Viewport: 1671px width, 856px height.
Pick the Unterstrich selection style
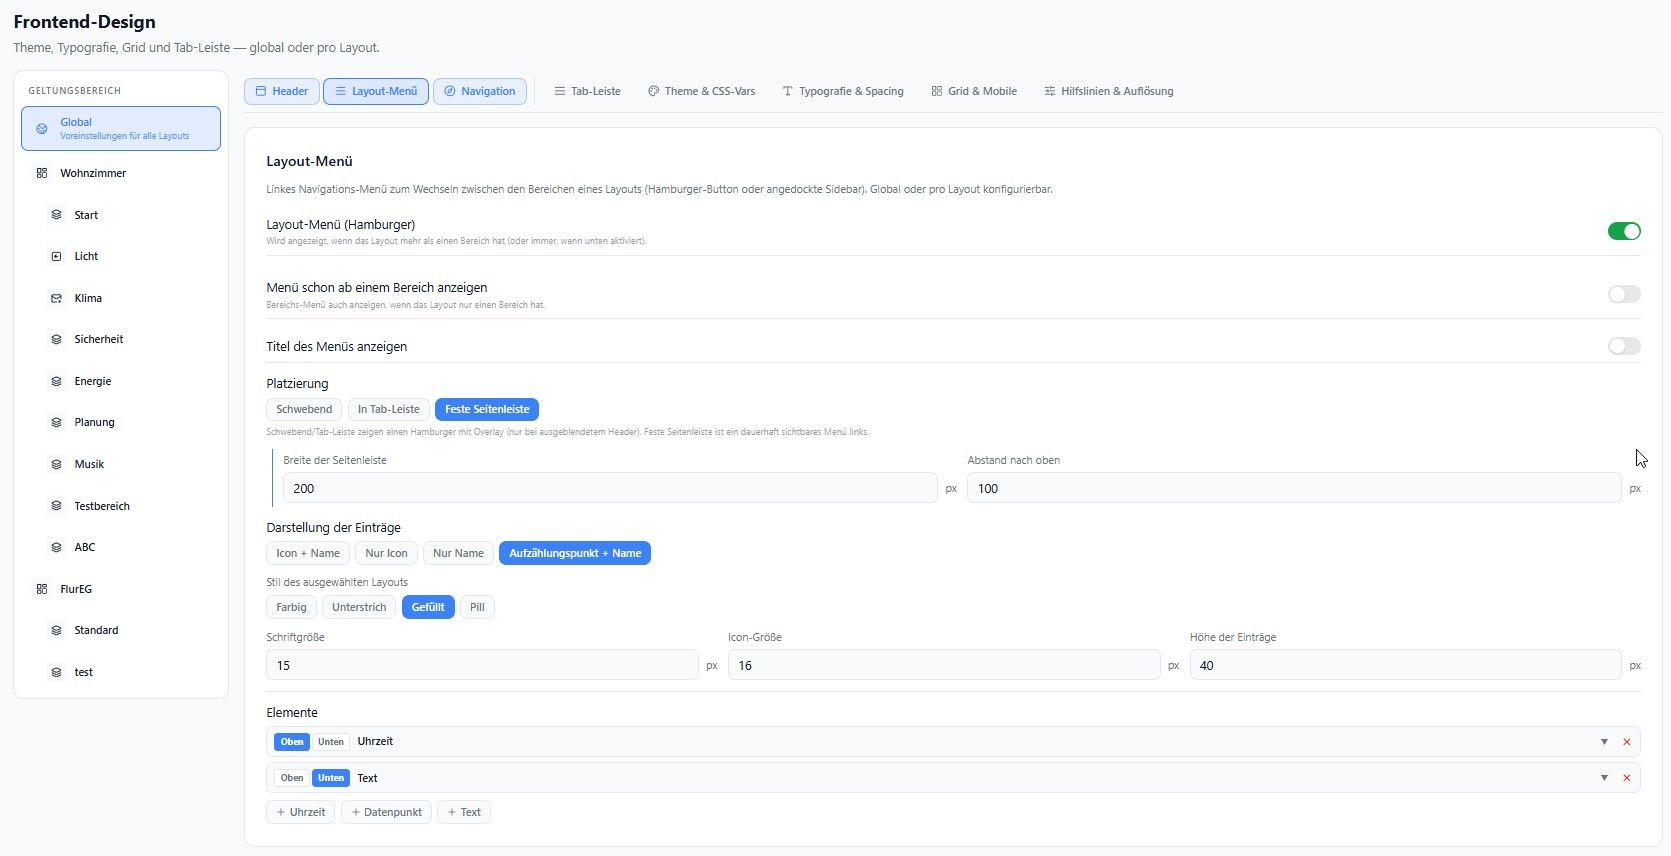[359, 607]
